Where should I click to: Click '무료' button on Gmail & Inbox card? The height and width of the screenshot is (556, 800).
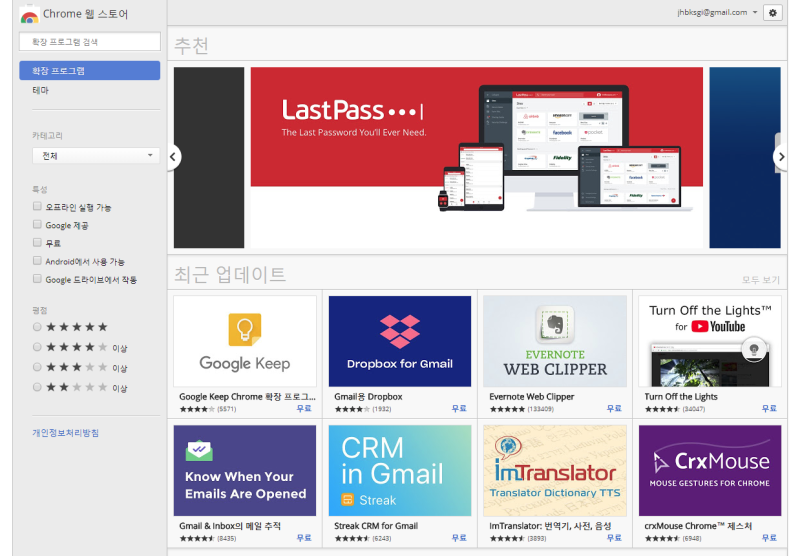[304, 538]
